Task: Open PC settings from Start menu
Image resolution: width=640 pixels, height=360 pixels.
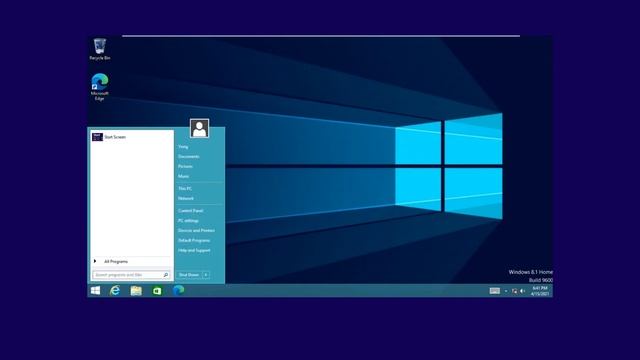Action: (x=188, y=220)
